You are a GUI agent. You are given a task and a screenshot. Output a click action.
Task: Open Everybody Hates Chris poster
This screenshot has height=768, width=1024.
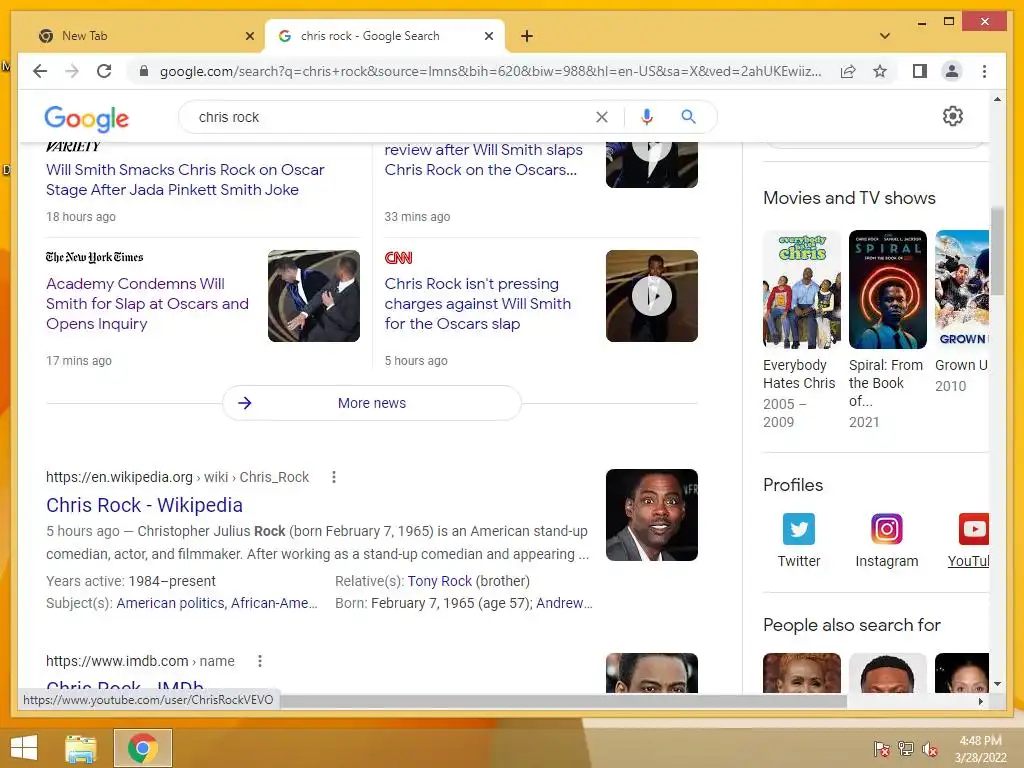[802, 289]
